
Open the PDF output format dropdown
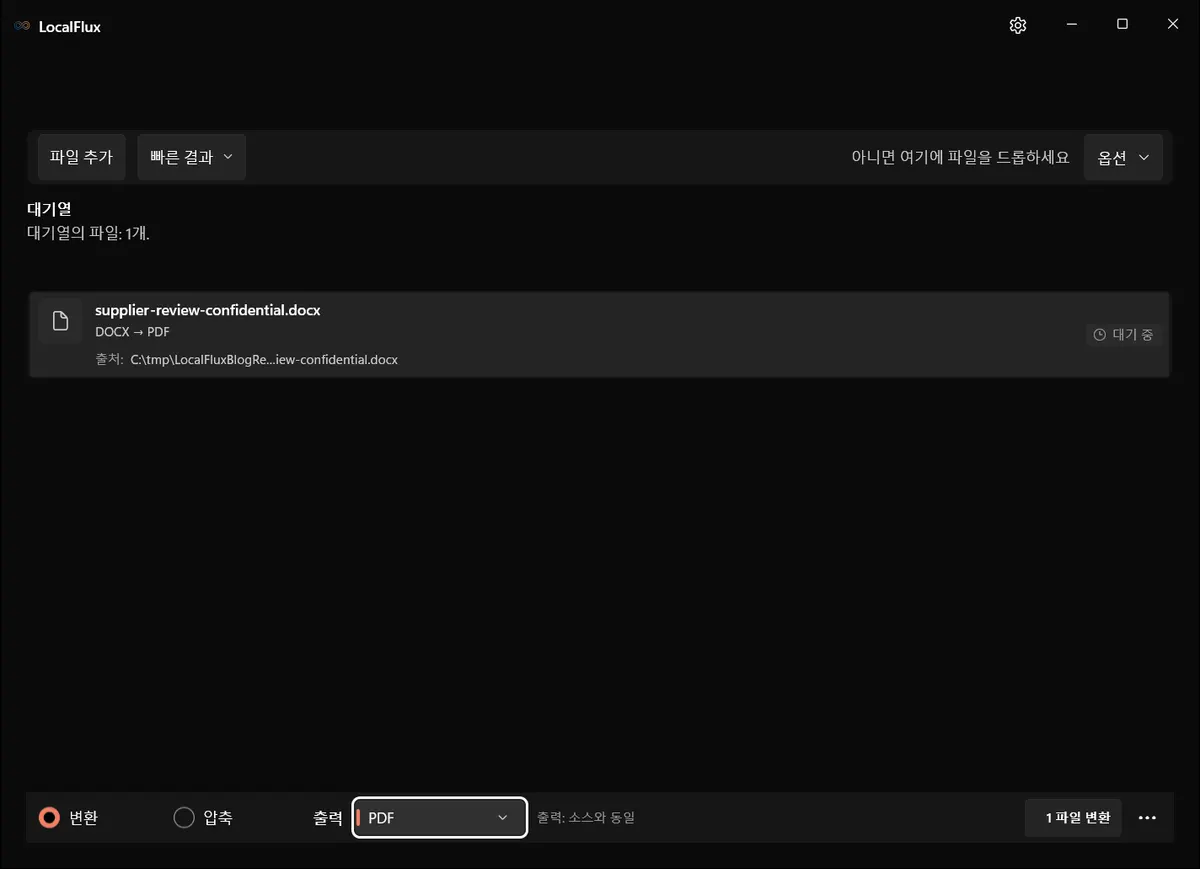[x=440, y=818]
